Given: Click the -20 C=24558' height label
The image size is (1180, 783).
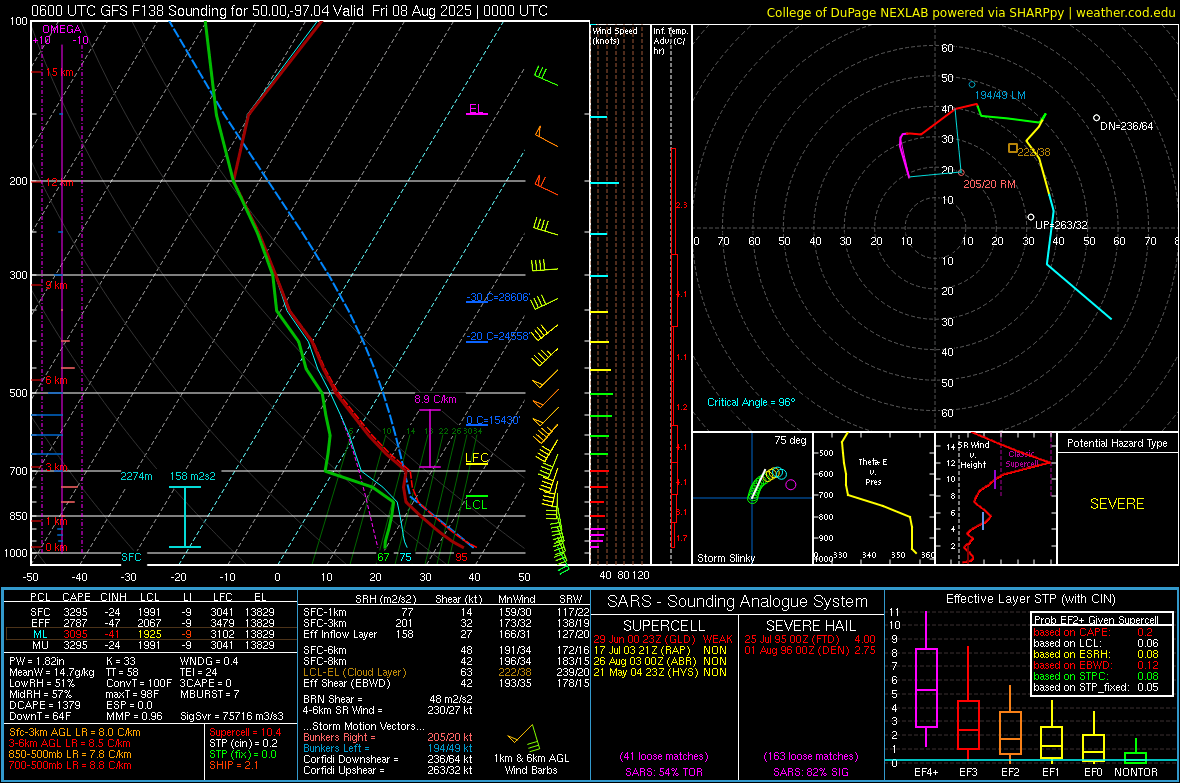Looking at the screenshot, I should click(x=498, y=337).
